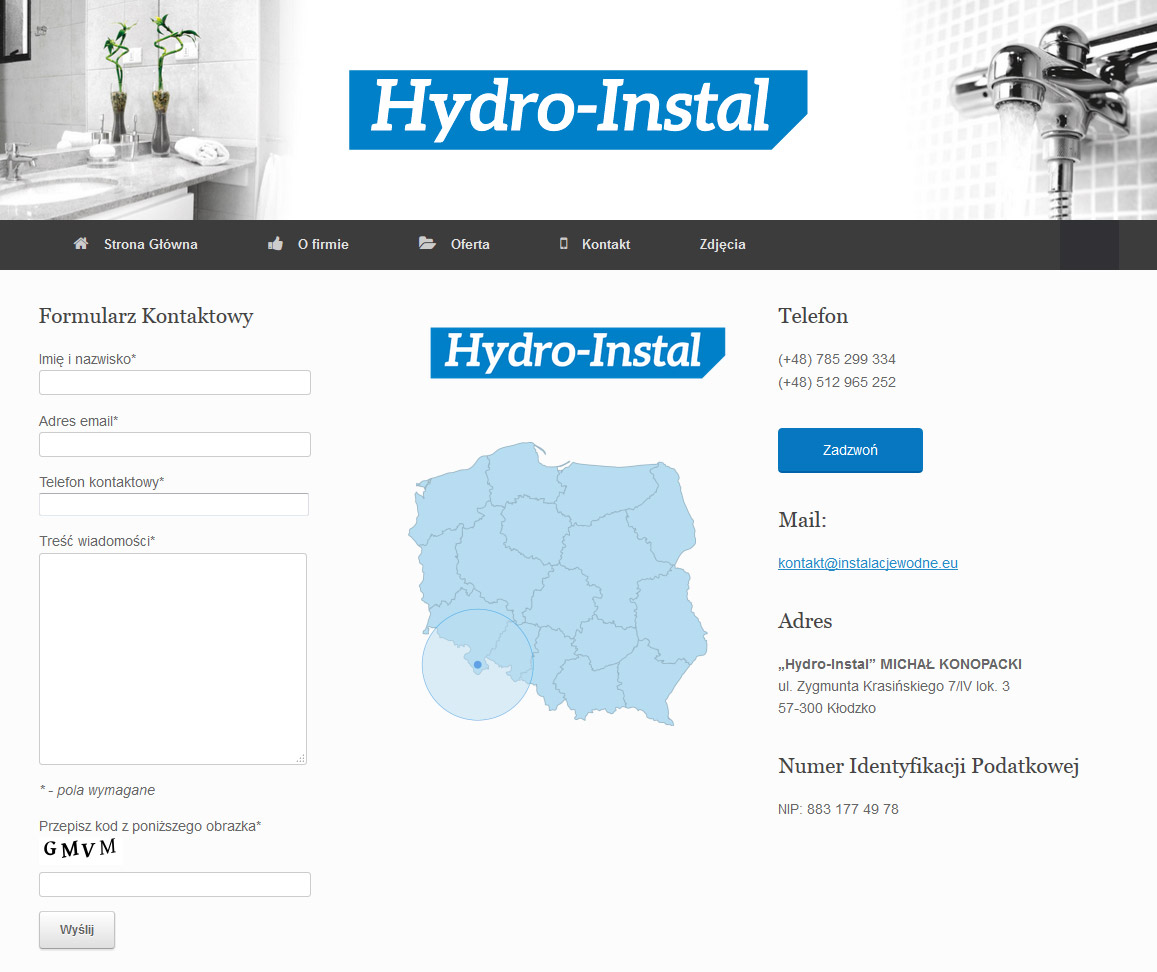Open the Oferta menu item
Image resolution: width=1157 pixels, height=972 pixels.
point(470,244)
